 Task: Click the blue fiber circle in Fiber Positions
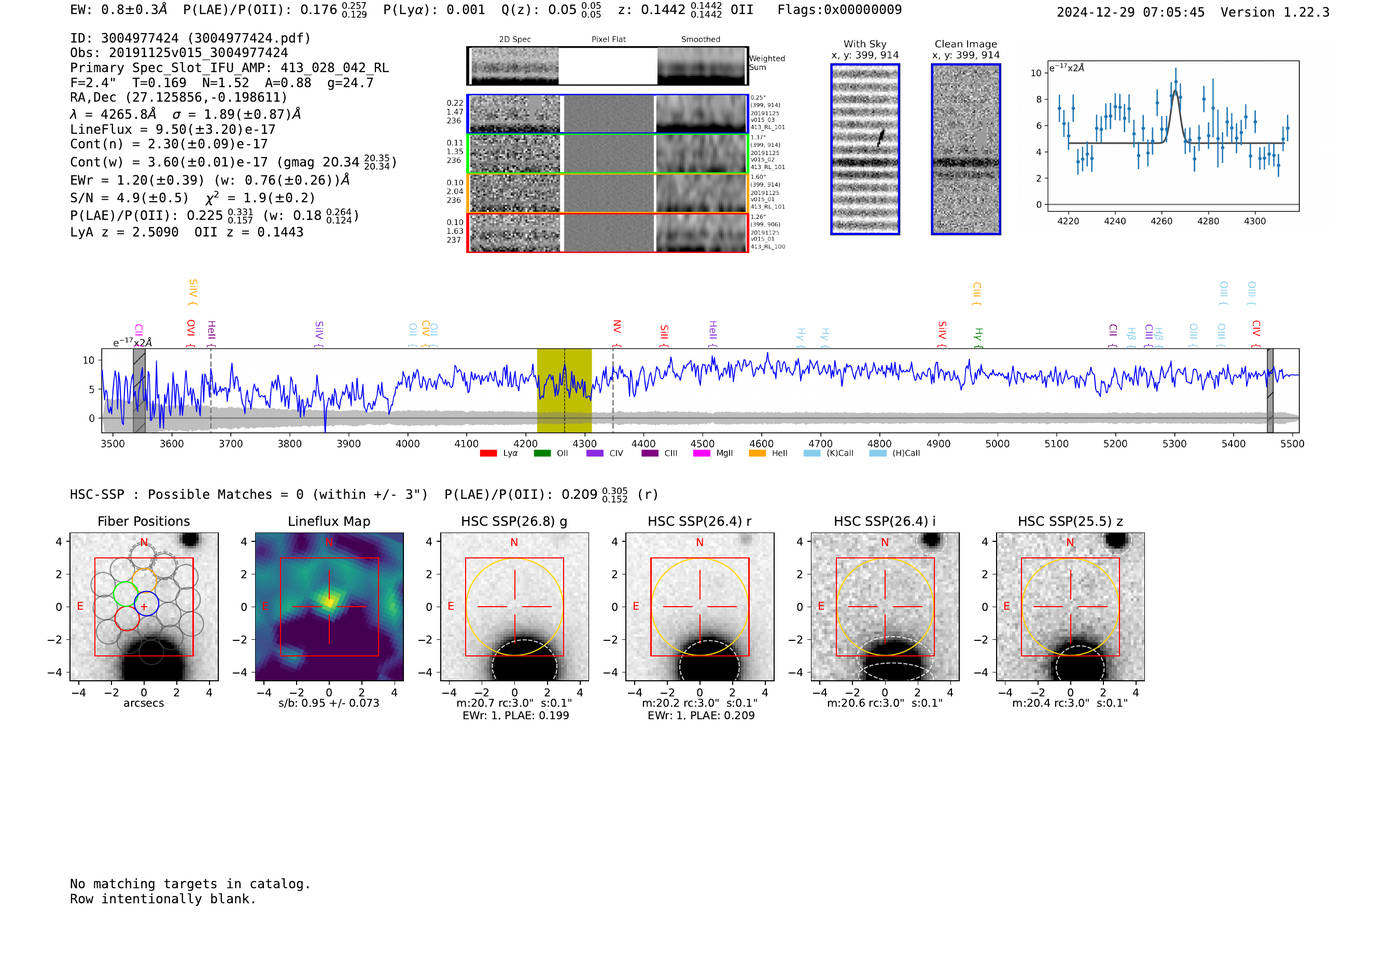[146, 605]
